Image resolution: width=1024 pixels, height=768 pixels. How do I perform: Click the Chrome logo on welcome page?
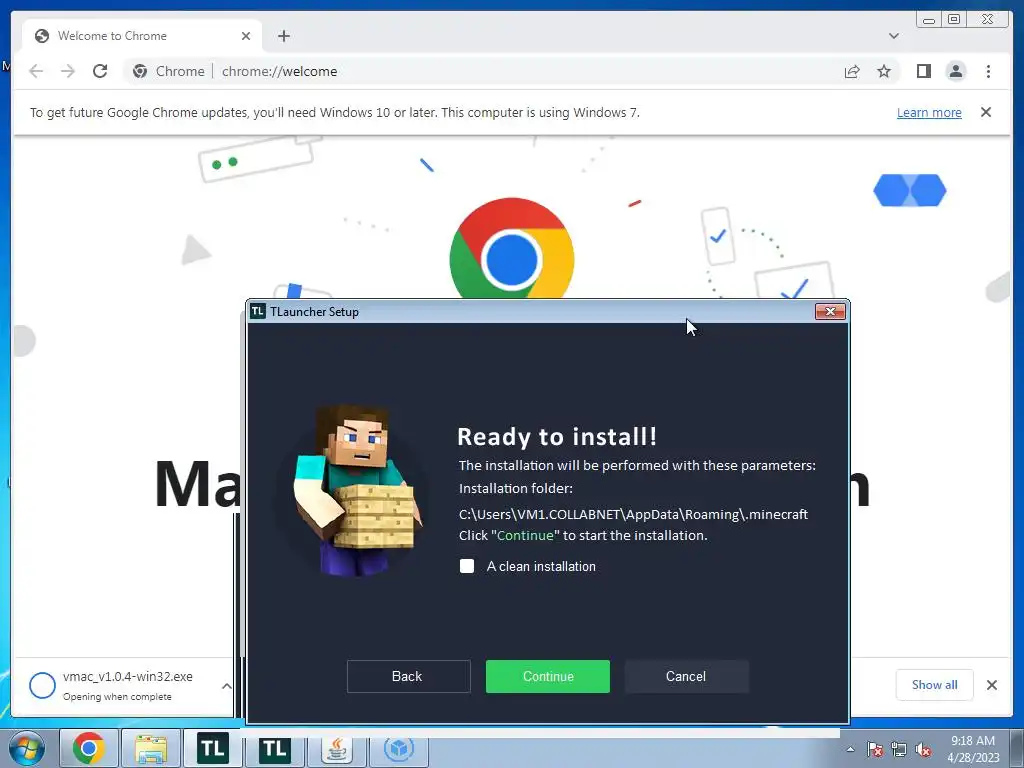point(512,249)
